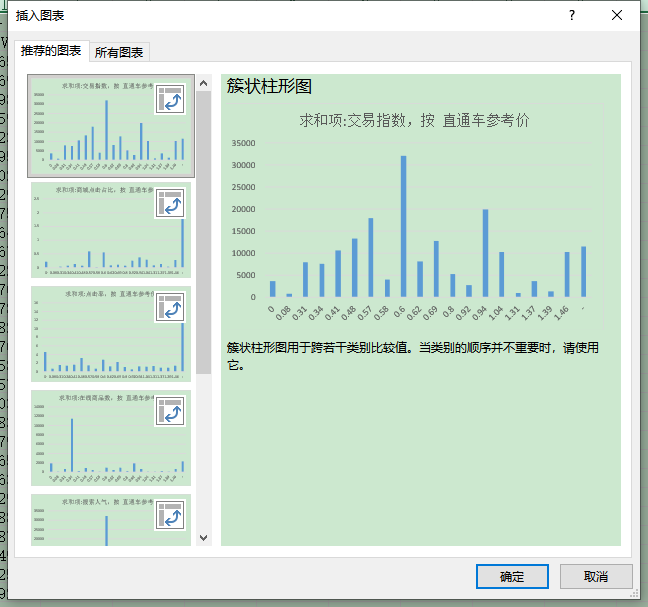
Task: Click the chart list scrollbar thumb
Action: [x=204, y=230]
